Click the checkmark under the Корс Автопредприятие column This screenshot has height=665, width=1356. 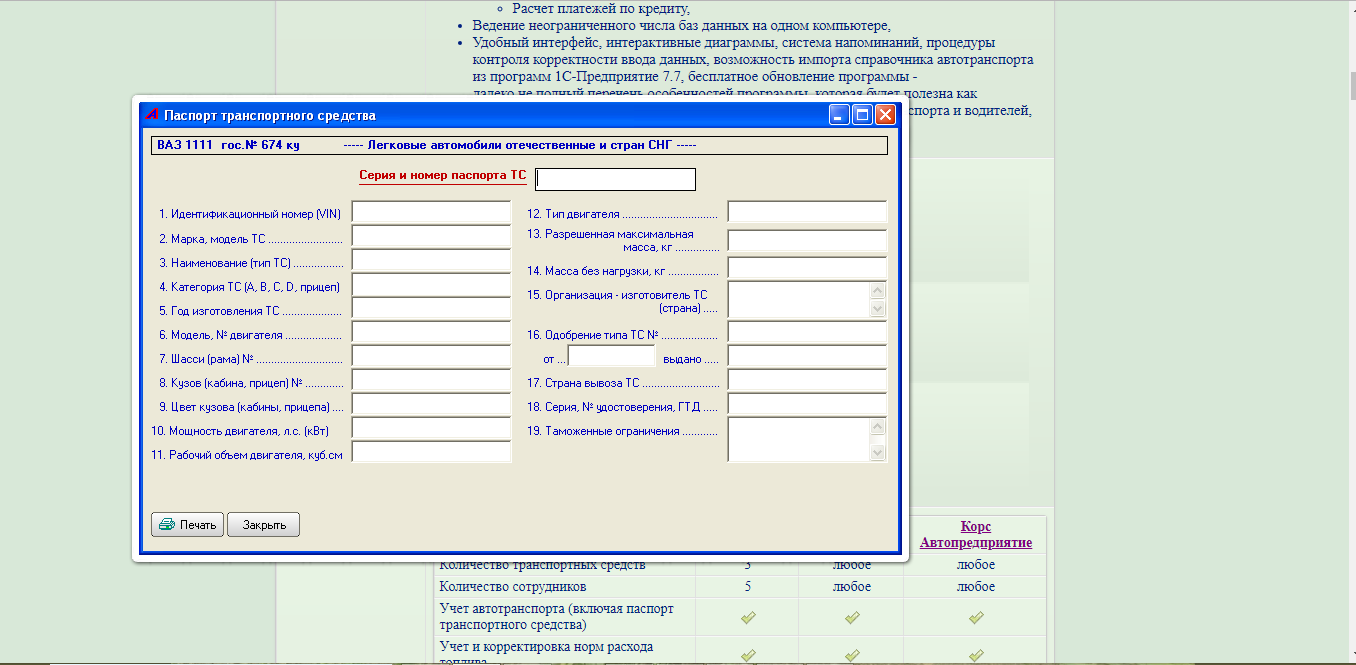point(975,617)
